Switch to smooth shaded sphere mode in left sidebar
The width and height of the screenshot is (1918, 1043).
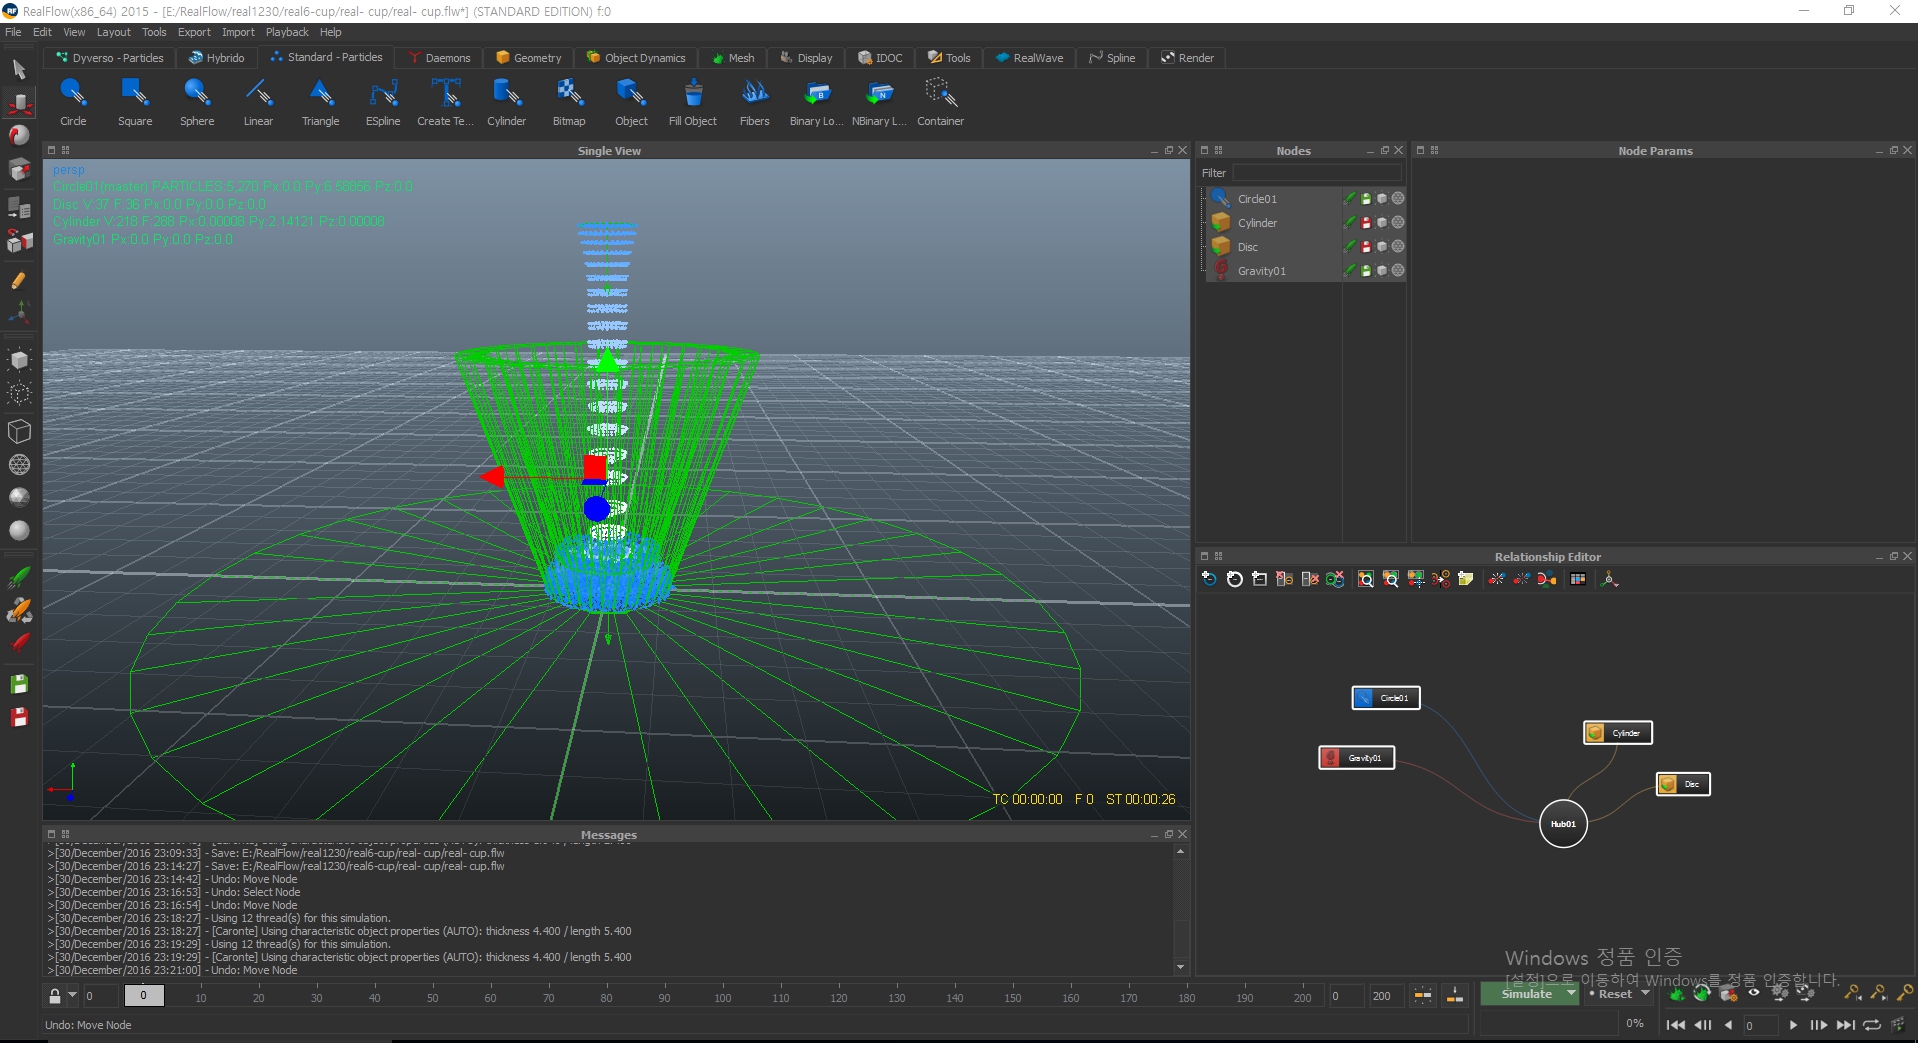[x=19, y=531]
